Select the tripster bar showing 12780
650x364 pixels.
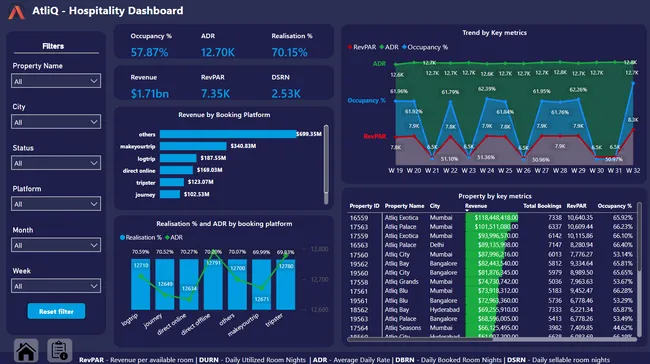point(286,284)
